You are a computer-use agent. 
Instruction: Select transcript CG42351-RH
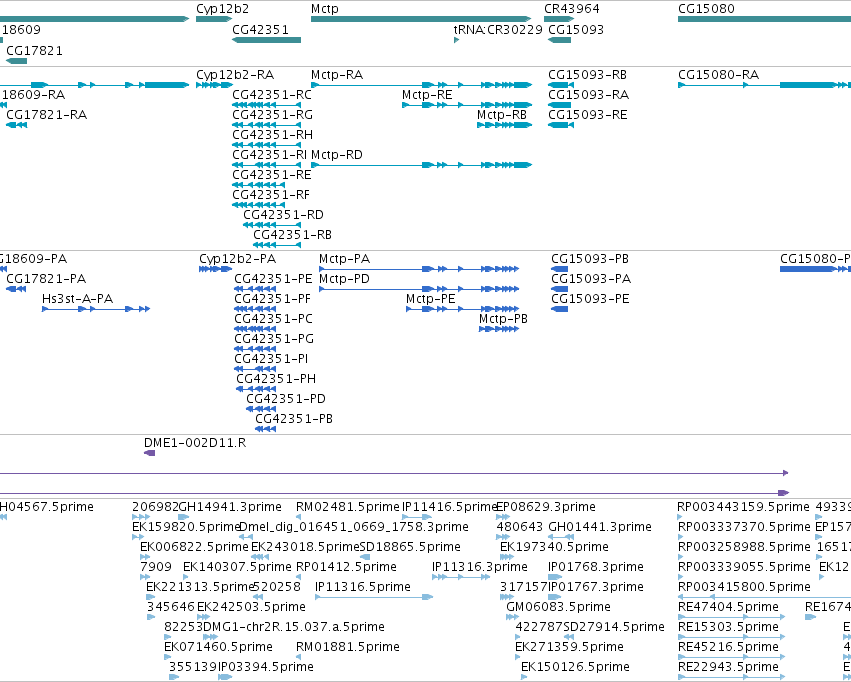(x=272, y=135)
